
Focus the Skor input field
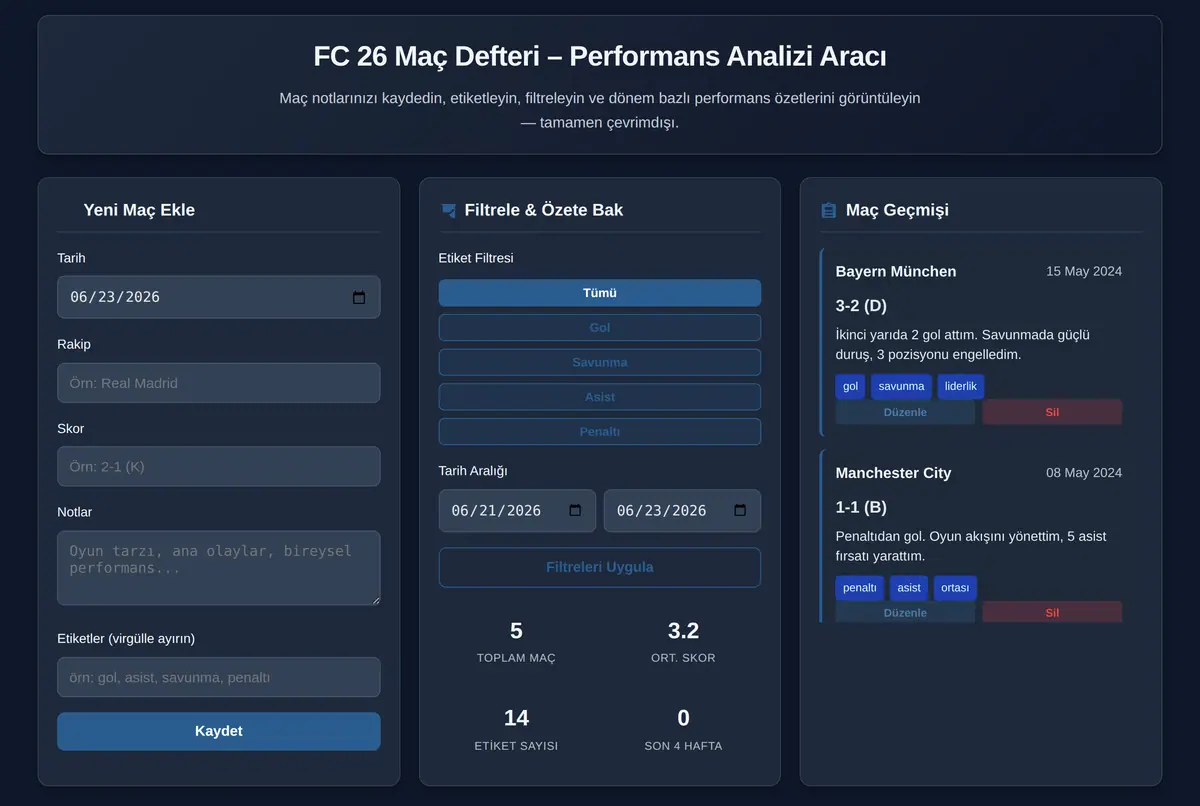pos(219,466)
